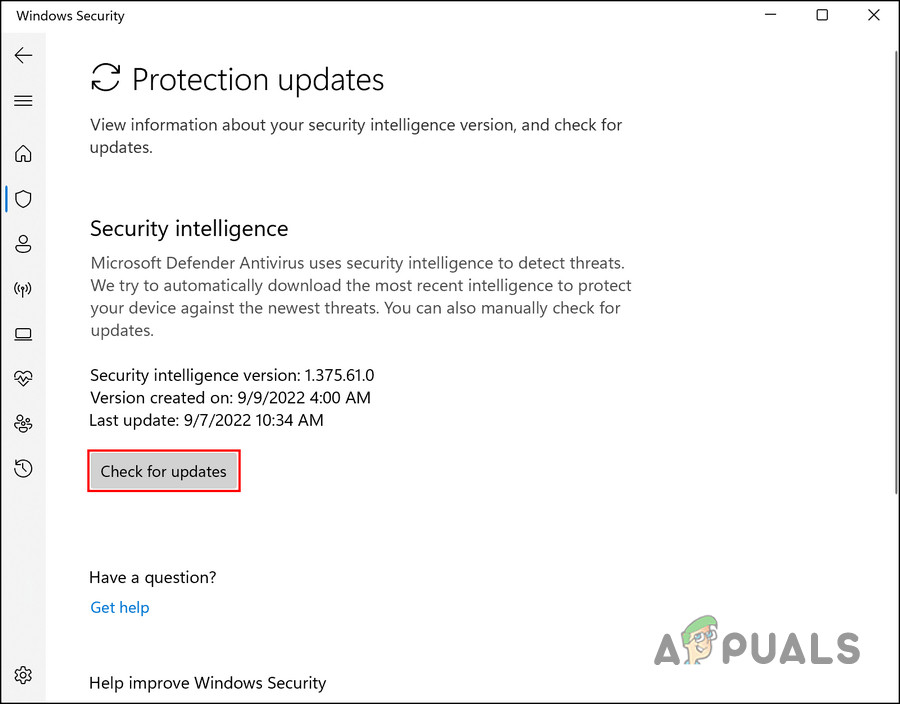Open the Get help link
Image resolution: width=900 pixels, height=704 pixels.
119,607
